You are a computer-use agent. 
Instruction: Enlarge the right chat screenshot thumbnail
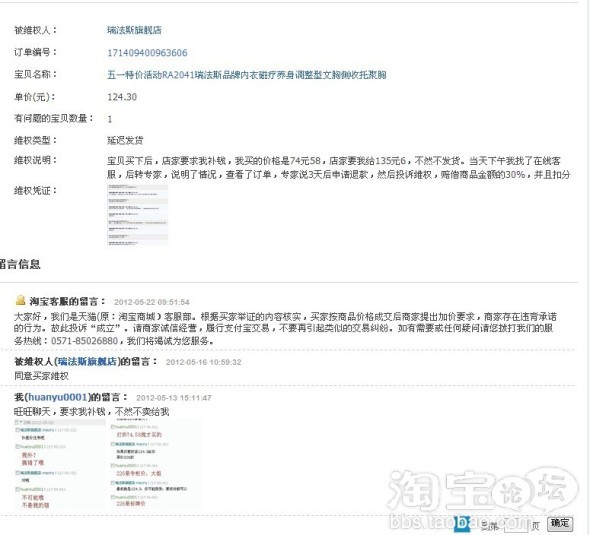155,464
